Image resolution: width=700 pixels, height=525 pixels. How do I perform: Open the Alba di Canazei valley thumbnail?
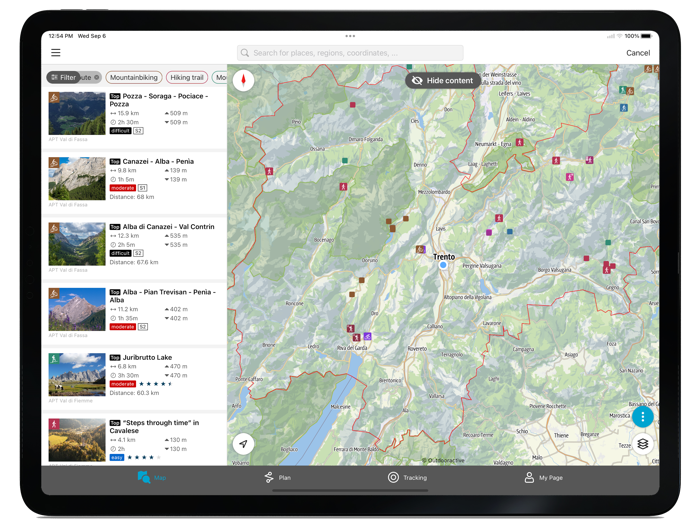click(77, 244)
